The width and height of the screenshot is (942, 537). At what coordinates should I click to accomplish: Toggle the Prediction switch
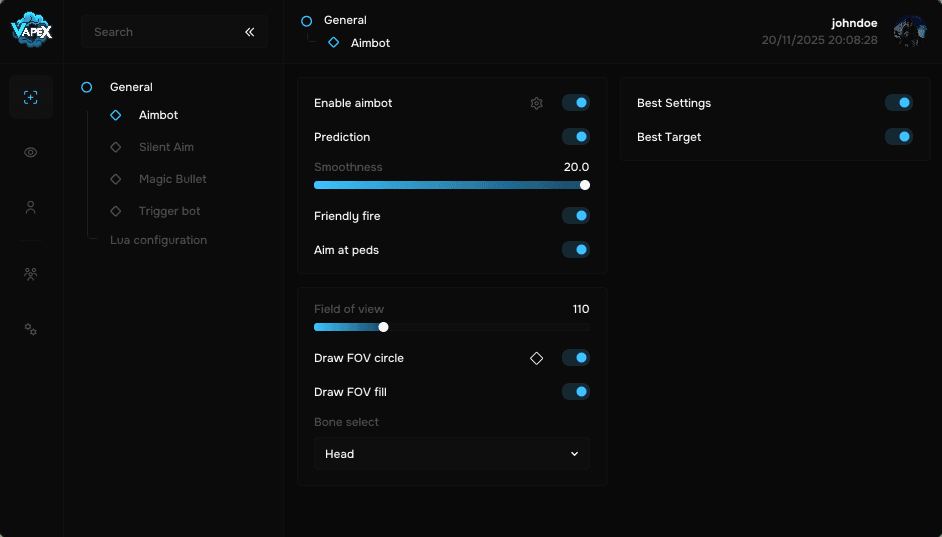[575, 137]
